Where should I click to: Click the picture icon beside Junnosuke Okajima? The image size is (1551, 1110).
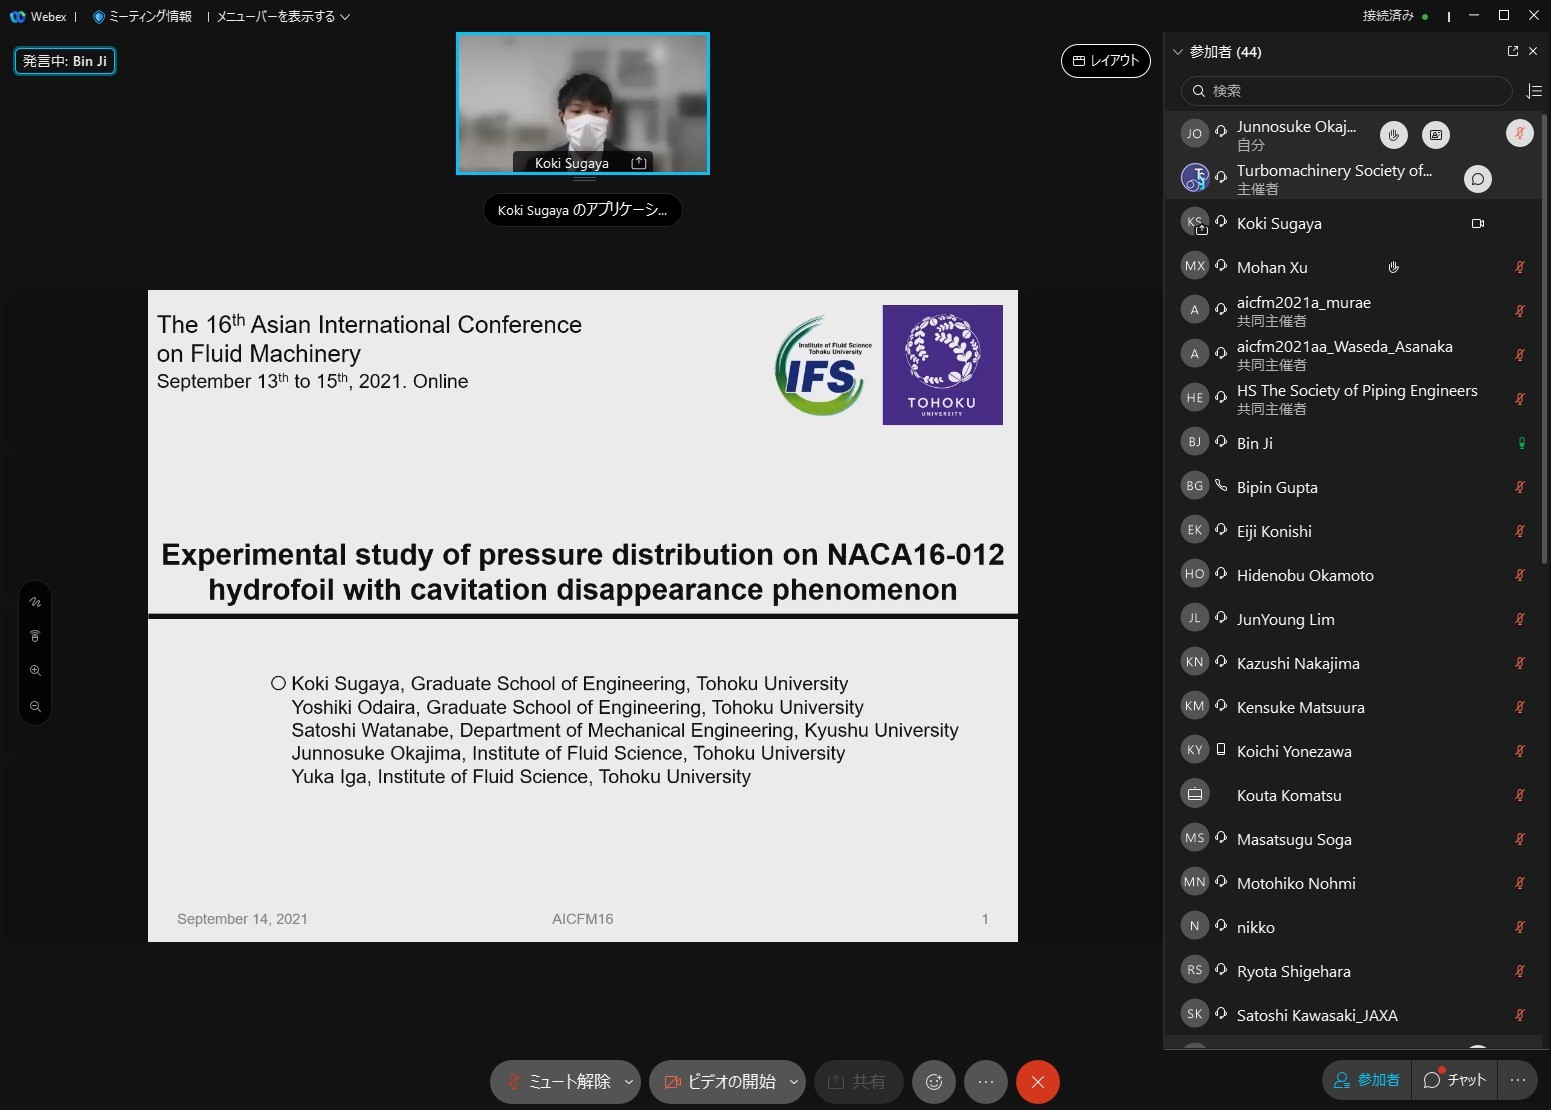pos(1436,134)
